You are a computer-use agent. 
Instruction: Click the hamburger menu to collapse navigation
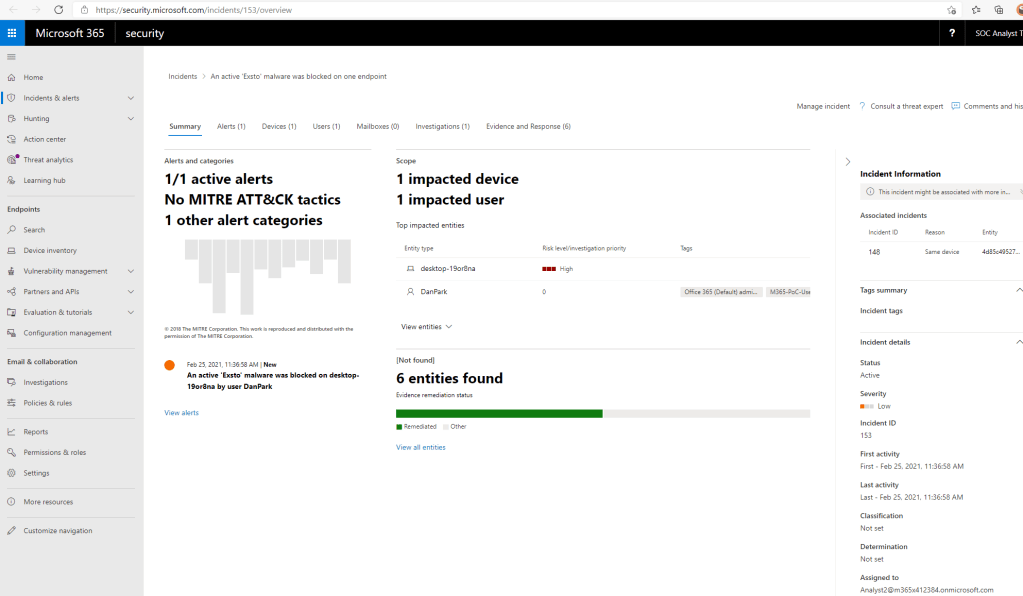tap(11, 57)
